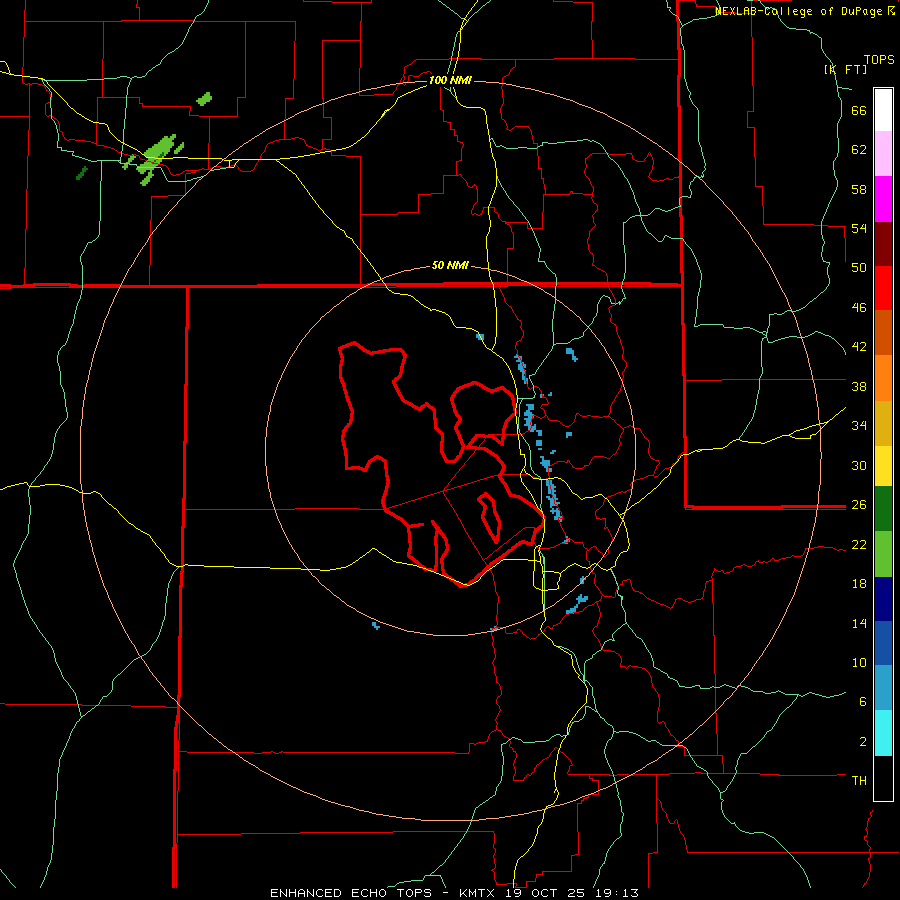The width and height of the screenshot is (900, 900).
Task: Pick the yellow legend color band
Action: [883, 466]
